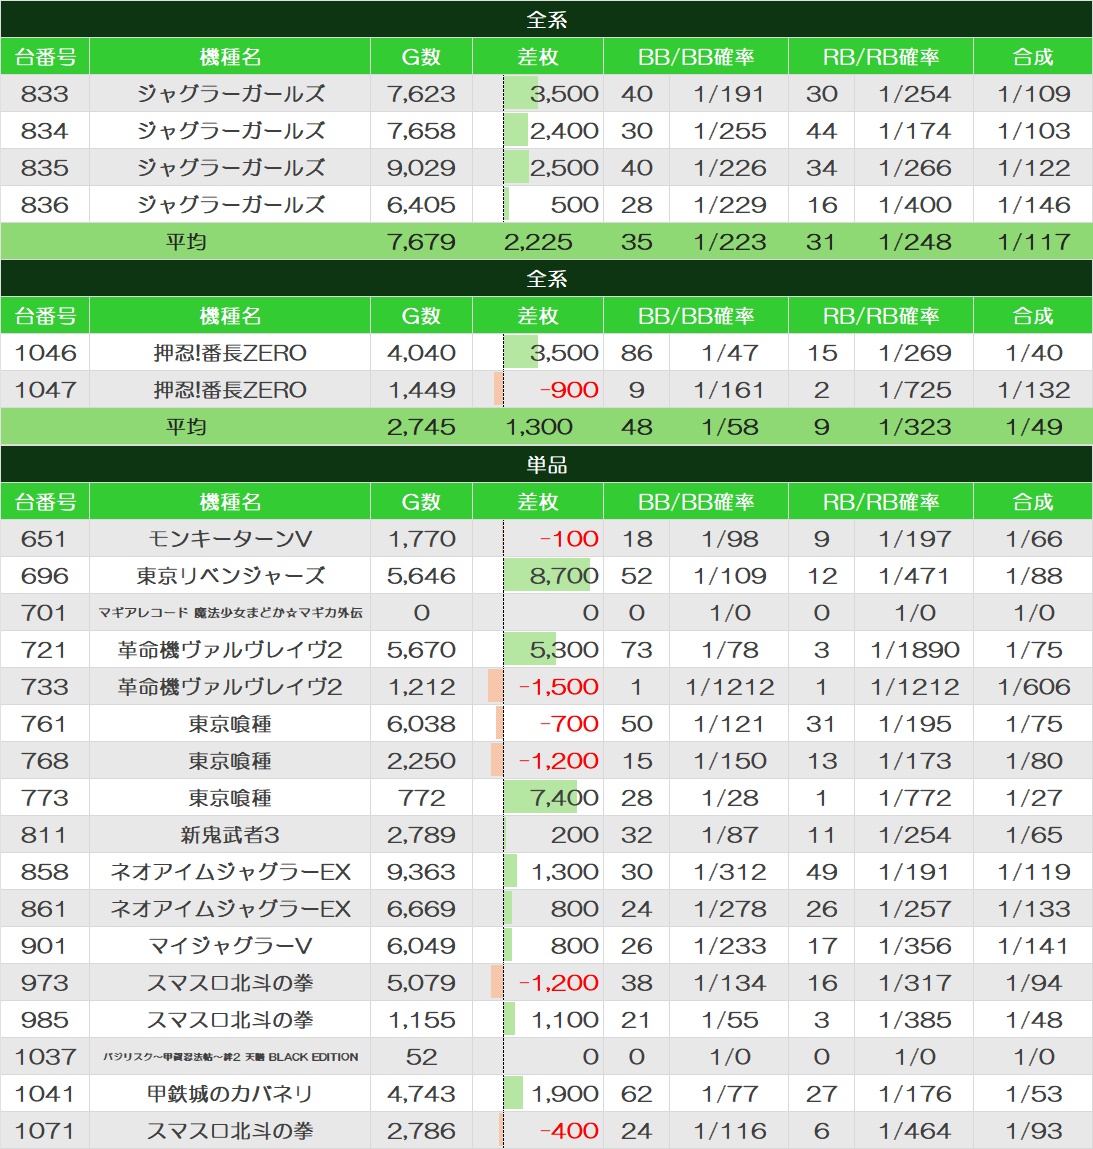Click 東京喰種 name in row 768
The height and width of the screenshot is (1149, 1093).
point(230,761)
